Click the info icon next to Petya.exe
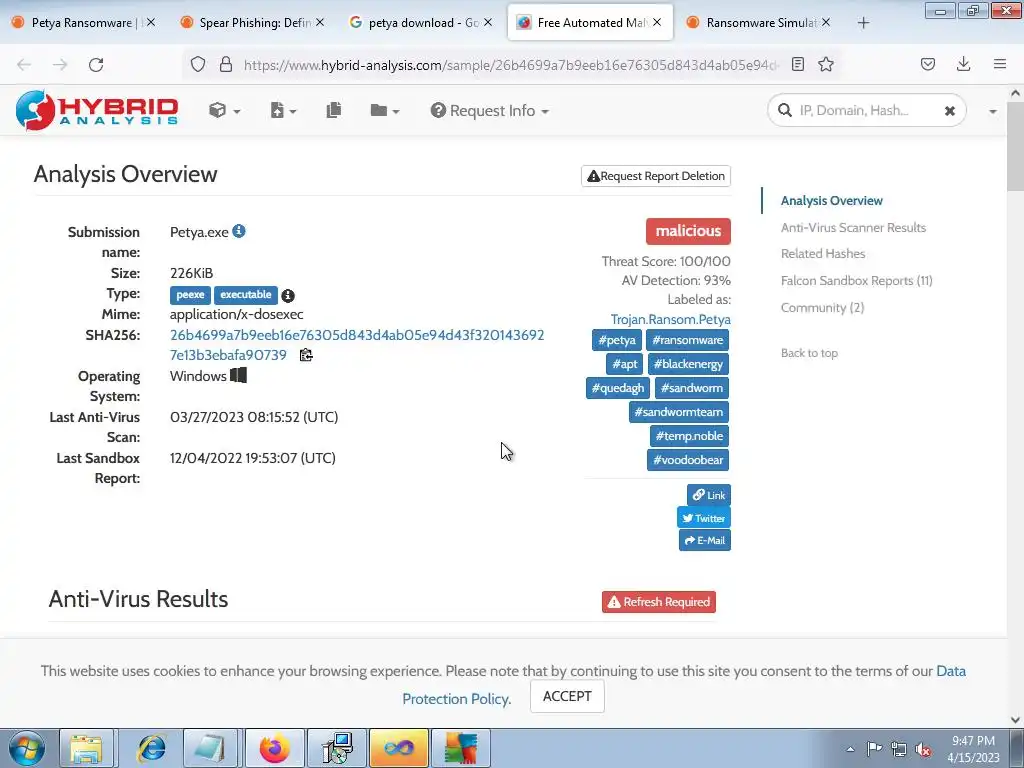Screen dimensions: 1024x768 239,231
